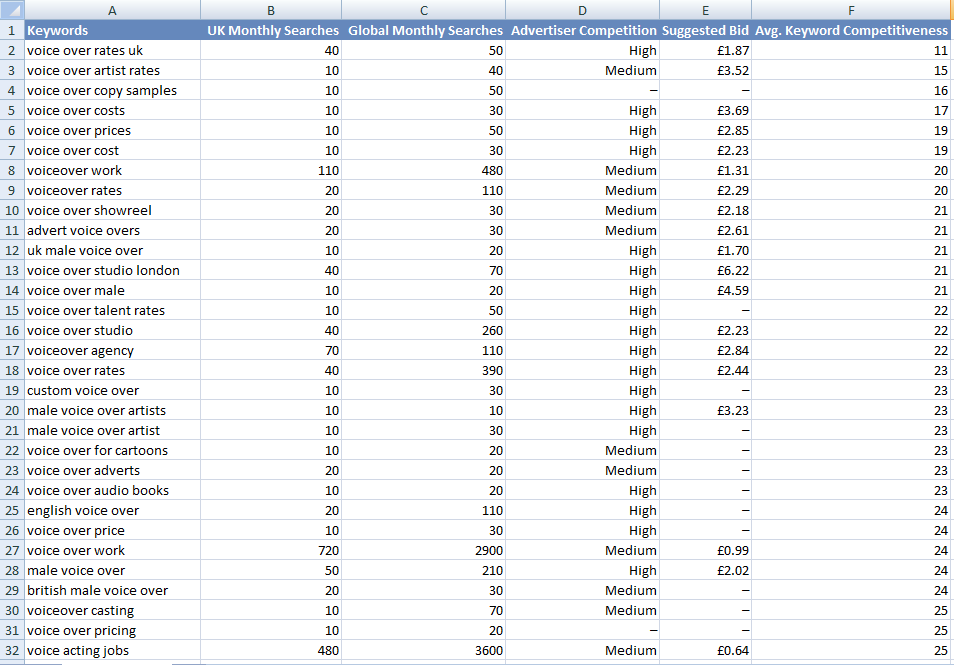
Task: Click UK searches value 110
Action: tap(271, 170)
